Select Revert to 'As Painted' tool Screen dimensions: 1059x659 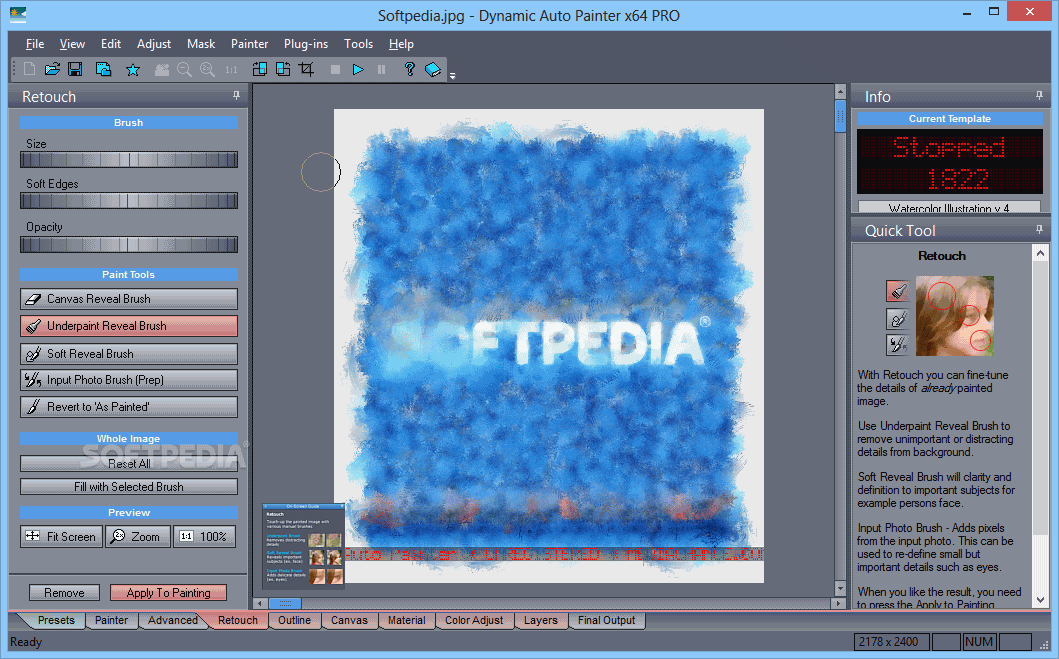point(129,406)
